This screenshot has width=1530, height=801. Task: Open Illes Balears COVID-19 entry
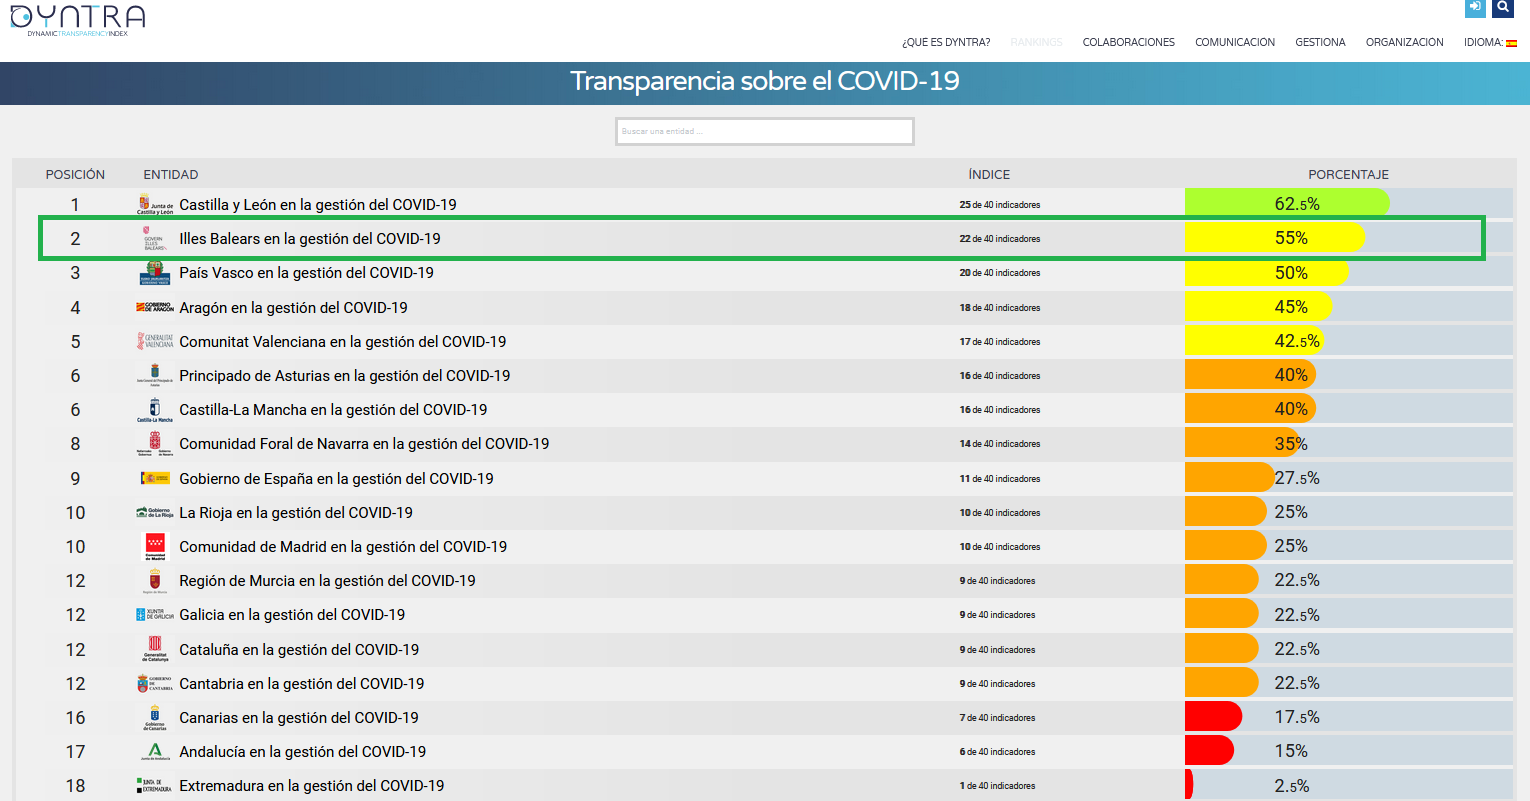point(309,239)
